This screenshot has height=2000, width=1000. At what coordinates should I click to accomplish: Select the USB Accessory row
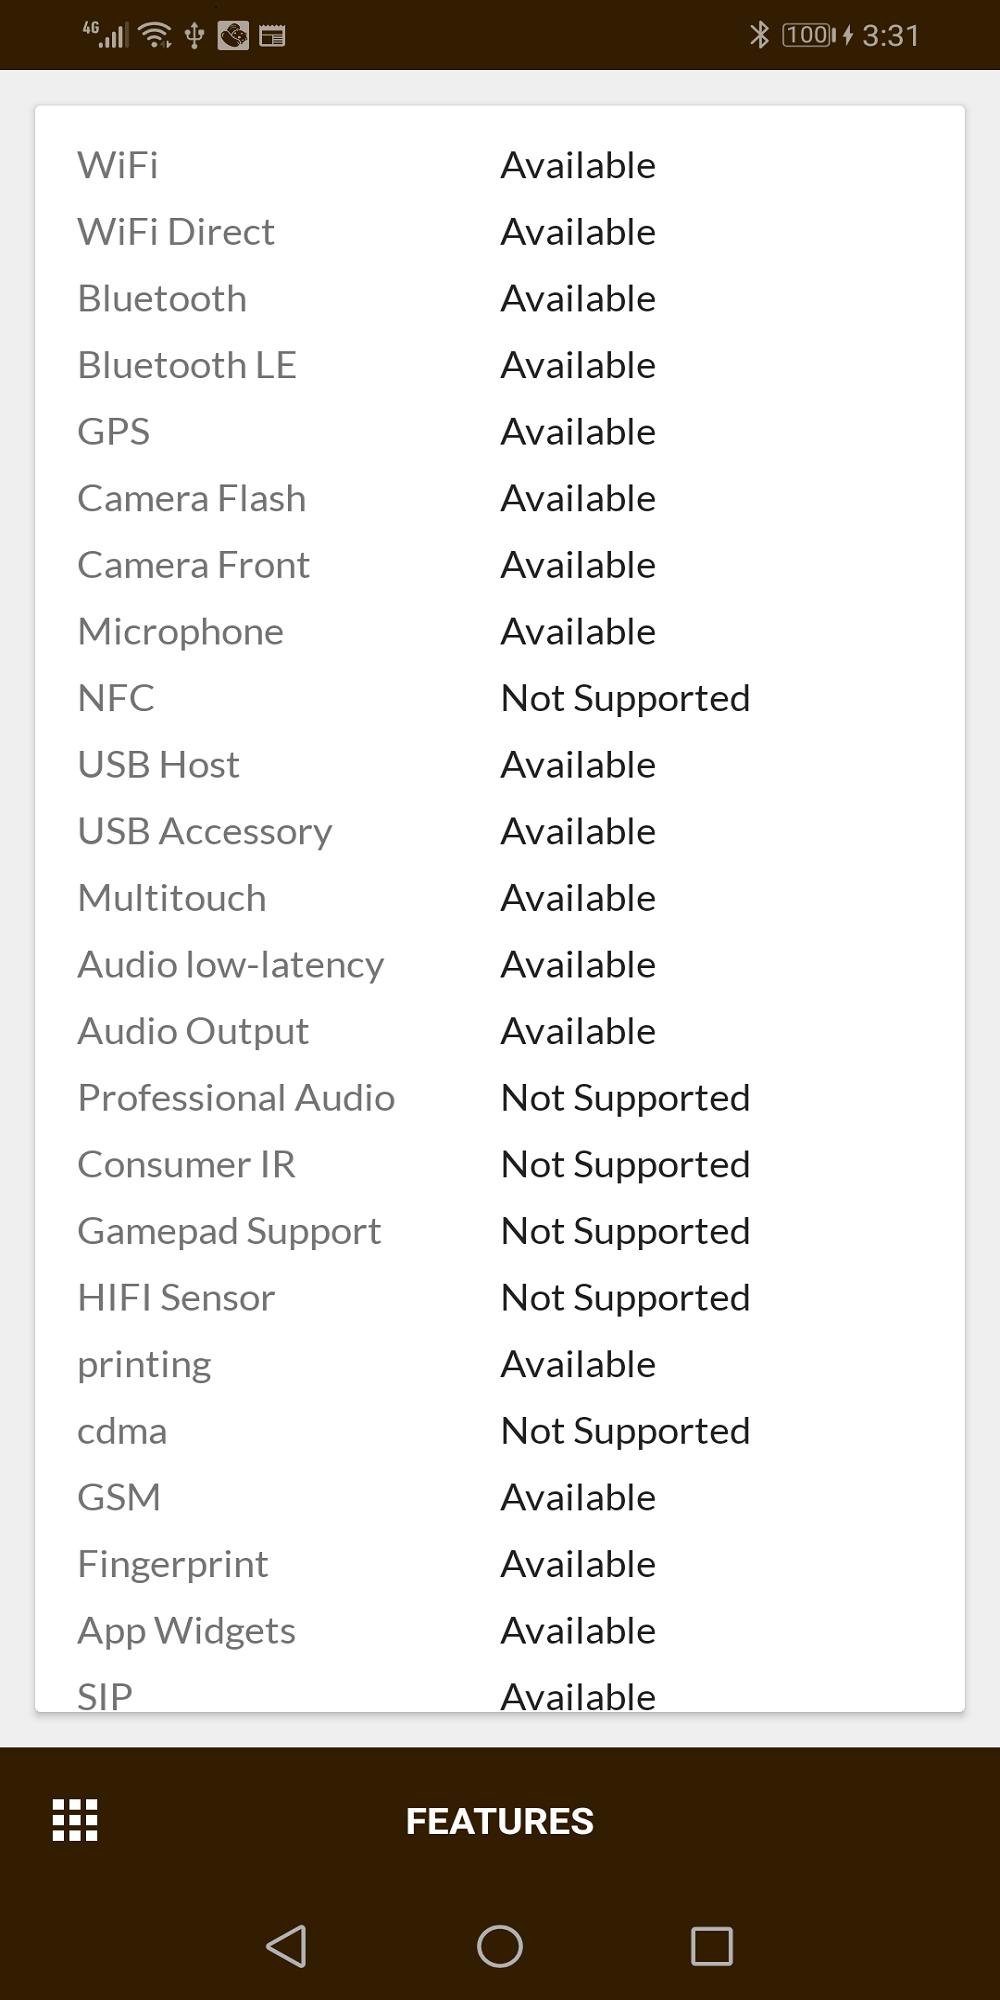(500, 831)
